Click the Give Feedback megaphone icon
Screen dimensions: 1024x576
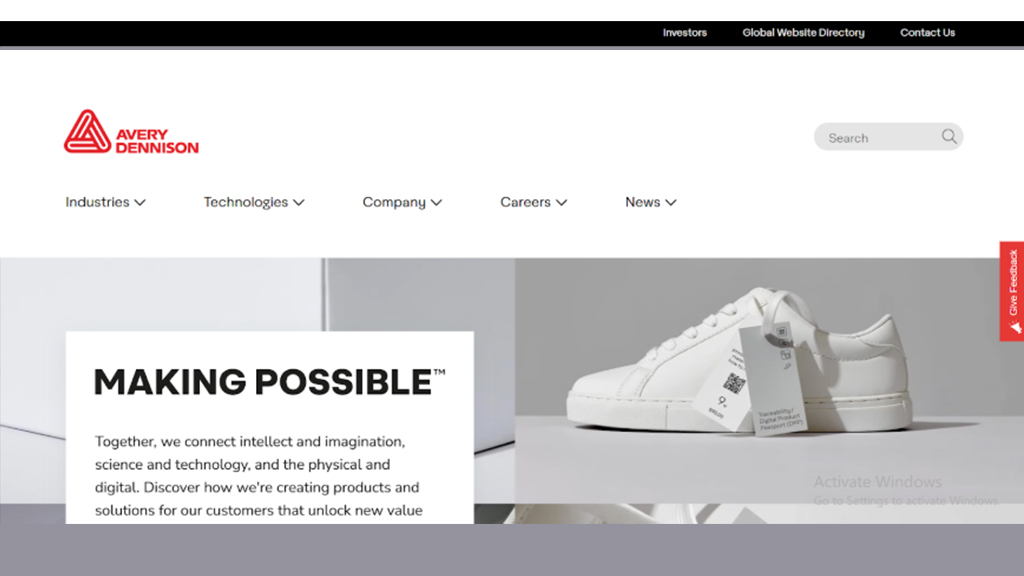[x=1016, y=327]
